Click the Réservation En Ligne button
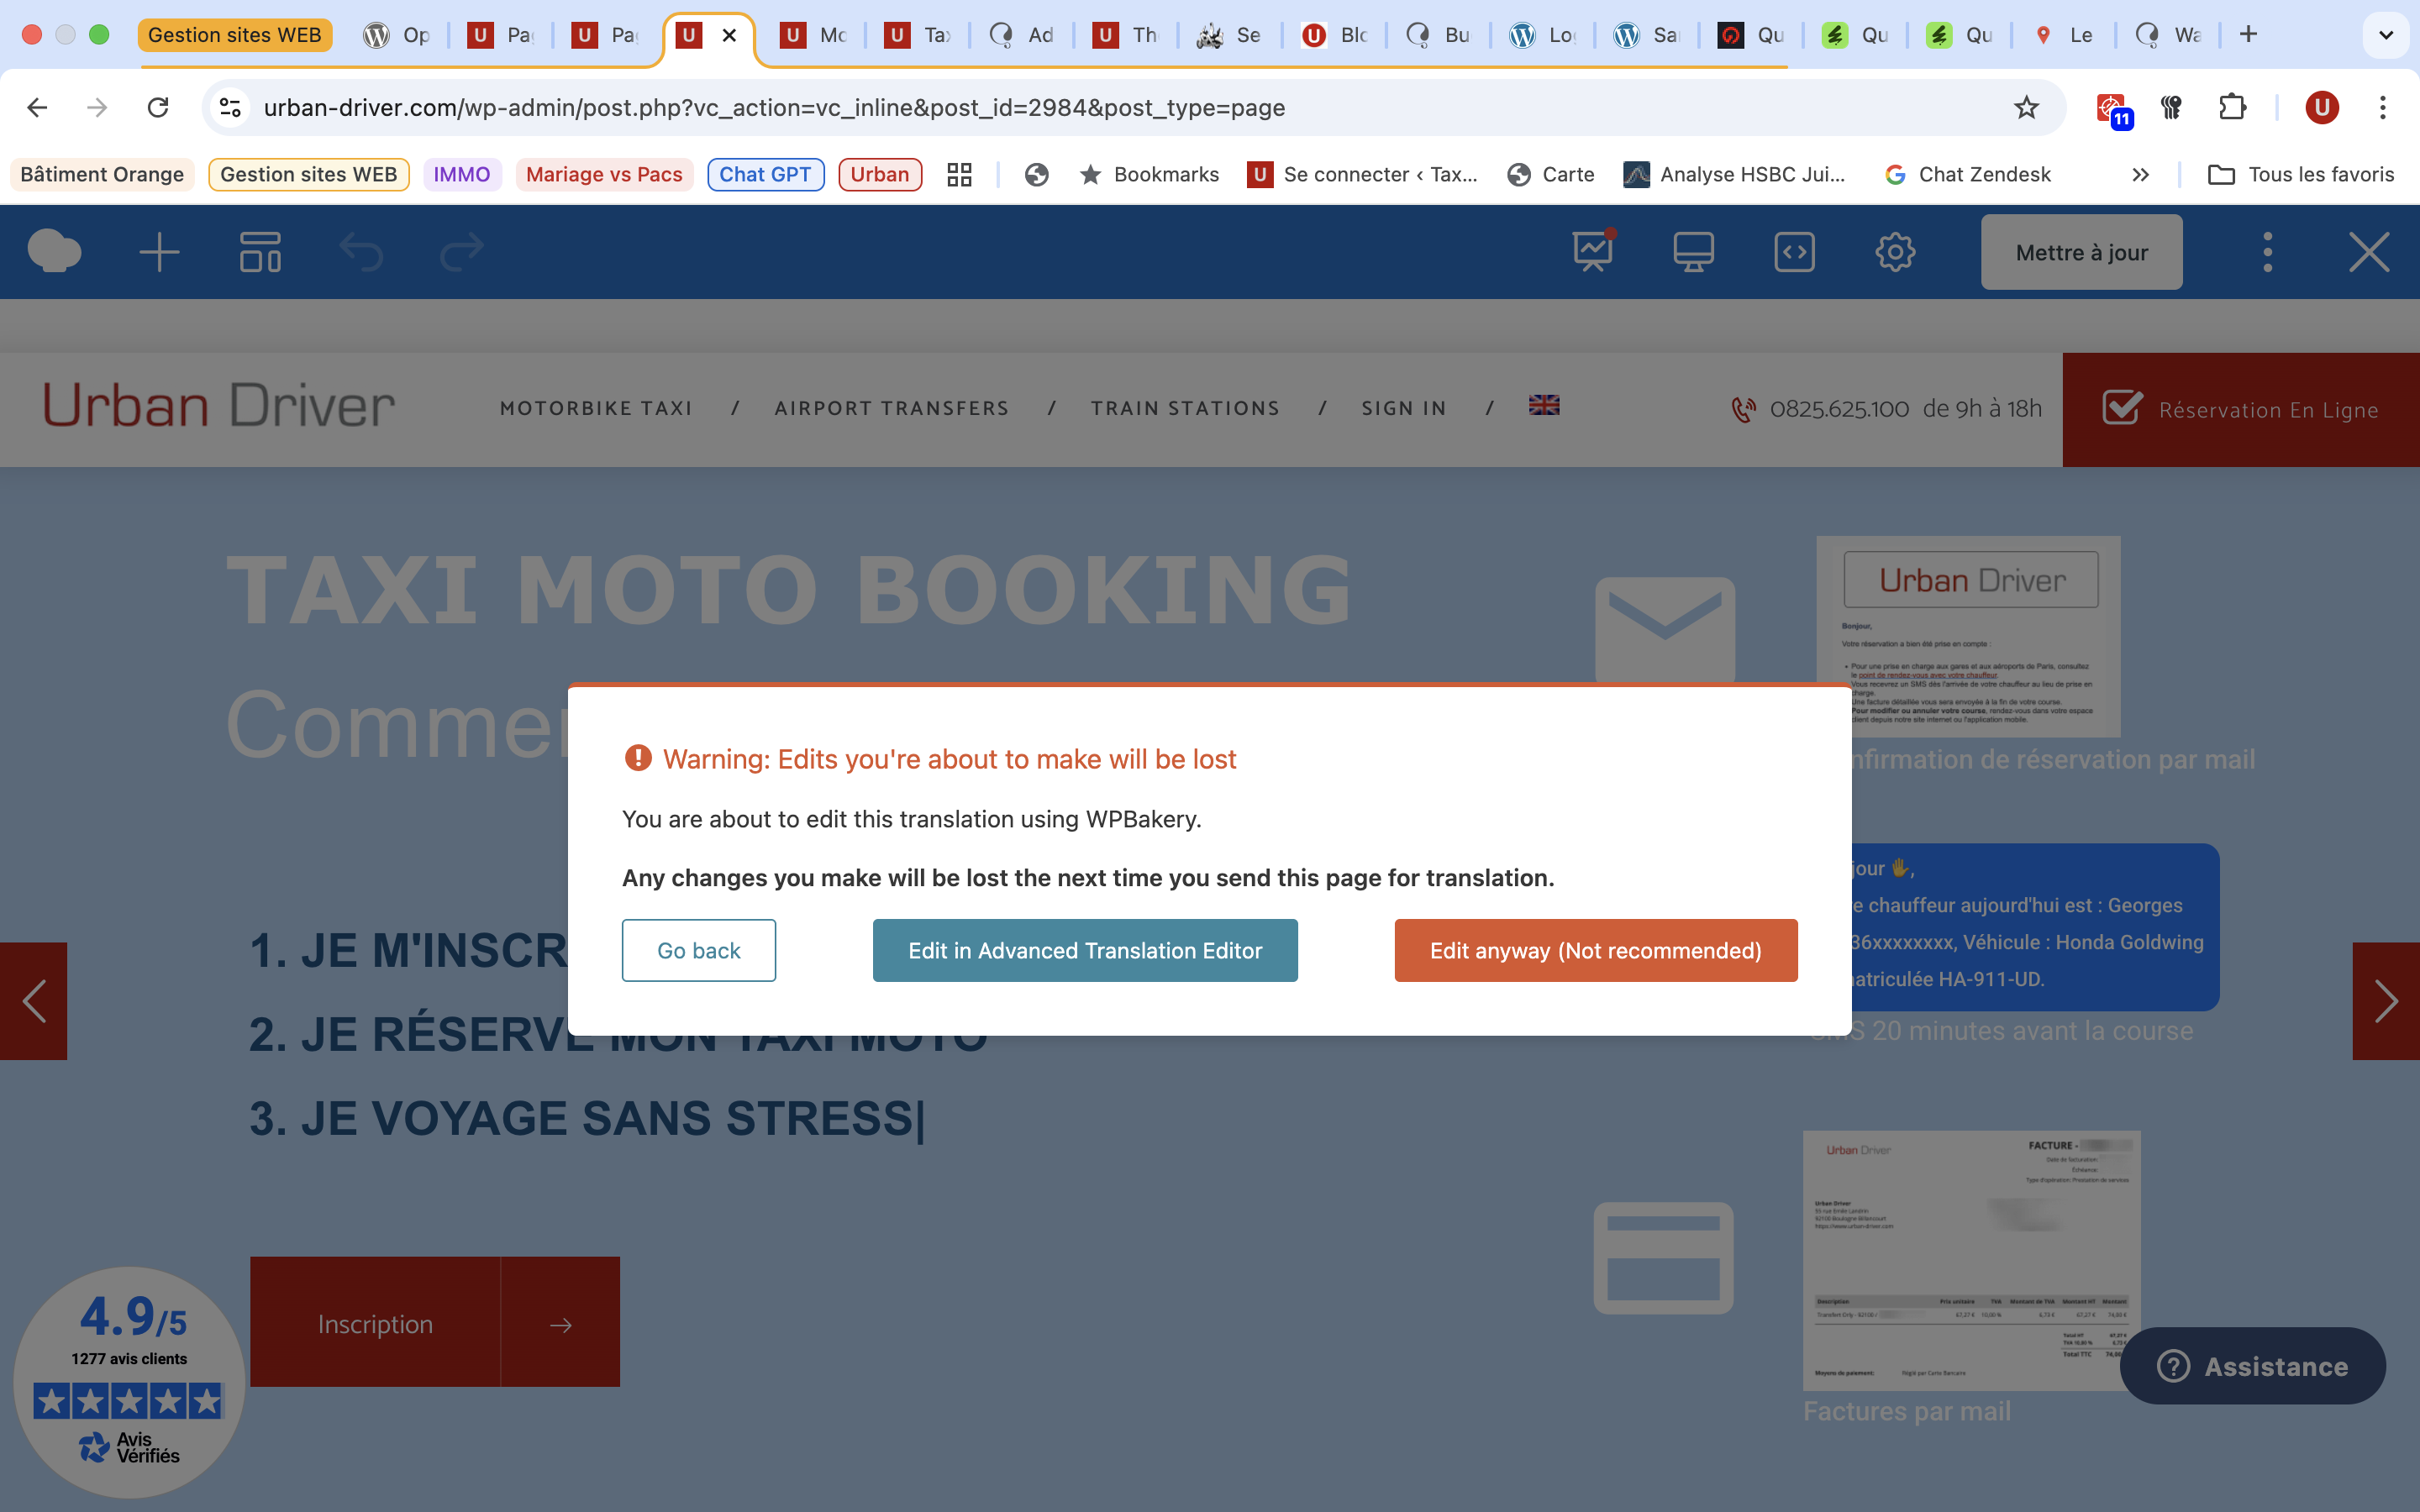This screenshot has height=1512, width=2420. [x=2240, y=409]
